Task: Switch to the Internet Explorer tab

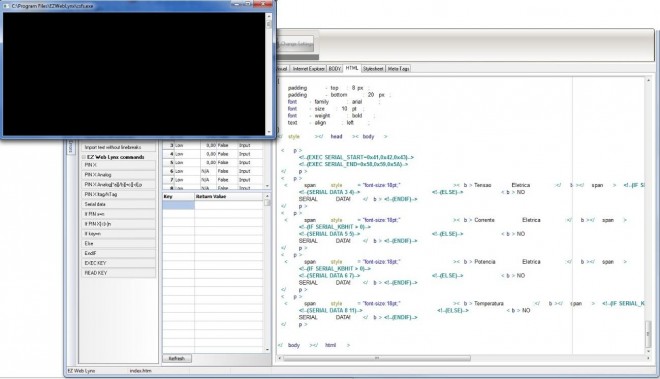Action: [x=309, y=69]
